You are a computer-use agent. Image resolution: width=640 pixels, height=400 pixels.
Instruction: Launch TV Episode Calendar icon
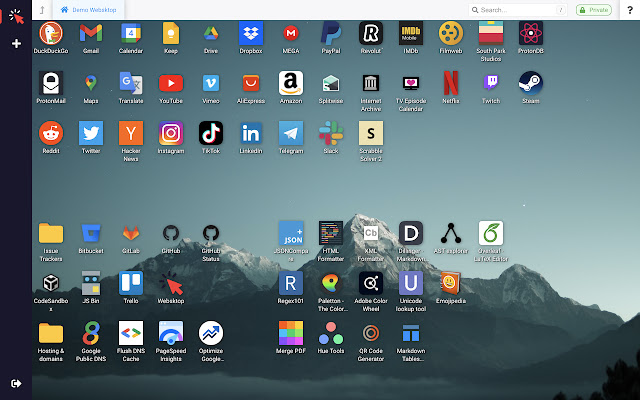click(411, 83)
